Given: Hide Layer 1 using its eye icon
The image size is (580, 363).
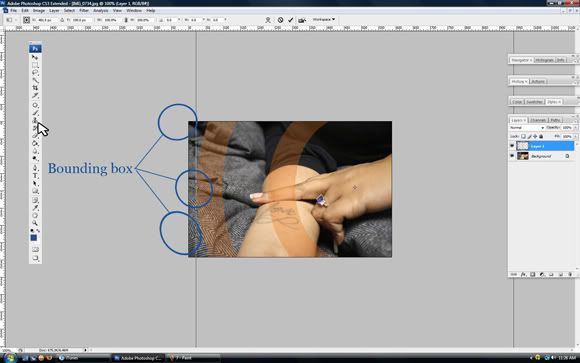Looking at the screenshot, I should [512, 146].
